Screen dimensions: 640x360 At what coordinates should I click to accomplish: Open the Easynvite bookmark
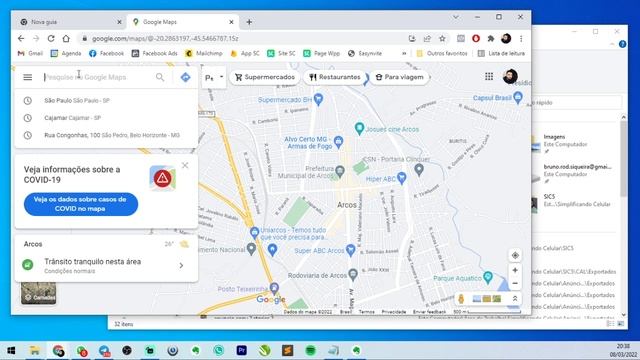[365, 53]
